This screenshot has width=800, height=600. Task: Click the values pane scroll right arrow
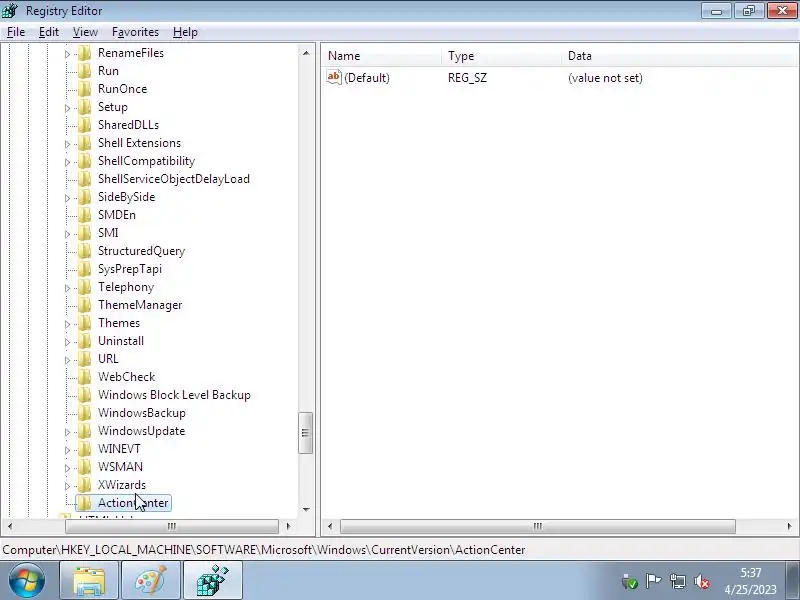tap(789, 526)
